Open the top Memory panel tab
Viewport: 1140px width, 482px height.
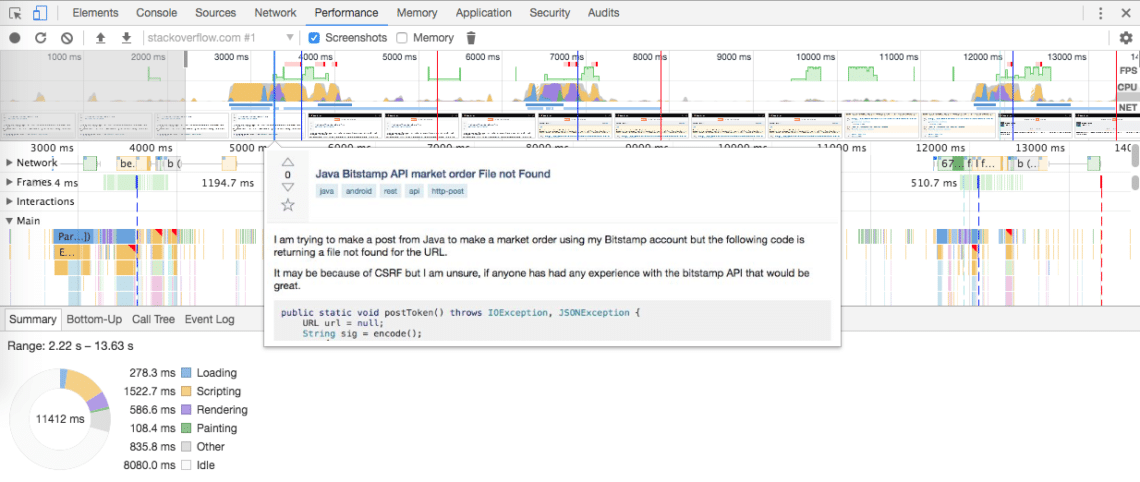pyautogui.click(x=417, y=13)
